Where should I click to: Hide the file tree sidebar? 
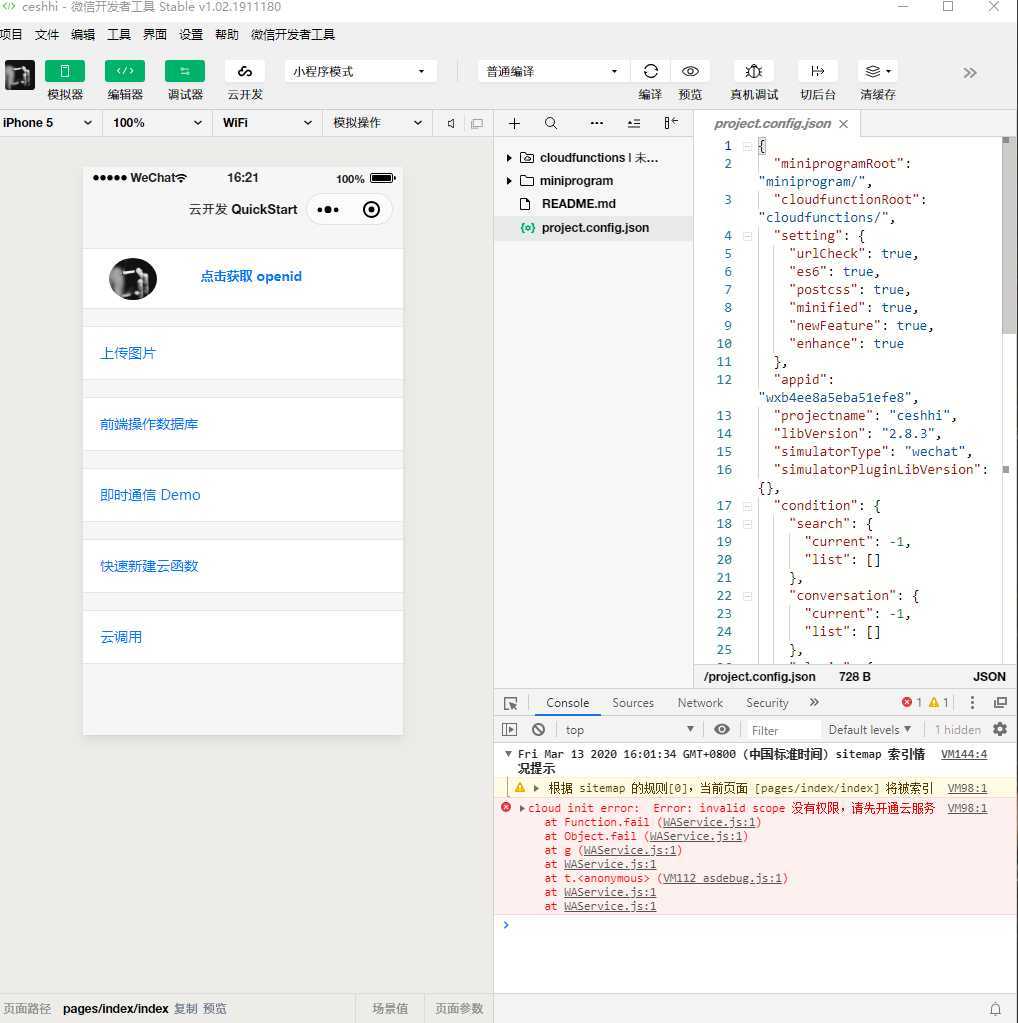pyautogui.click(x=671, y=123)
